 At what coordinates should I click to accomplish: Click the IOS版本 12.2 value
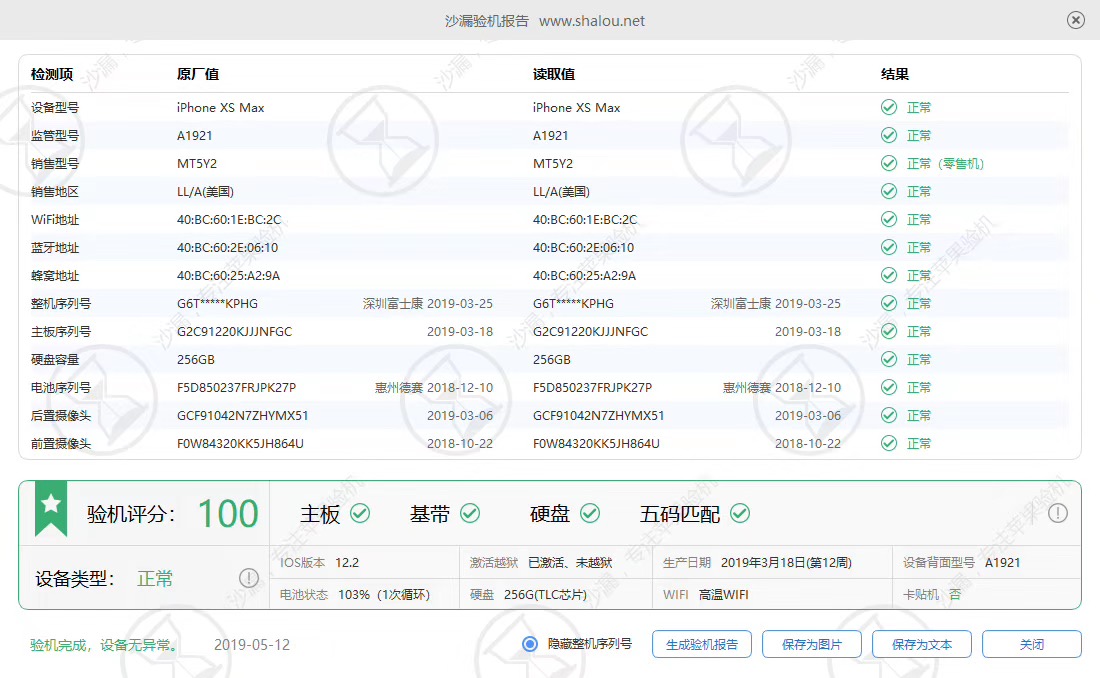pos(347,563)
